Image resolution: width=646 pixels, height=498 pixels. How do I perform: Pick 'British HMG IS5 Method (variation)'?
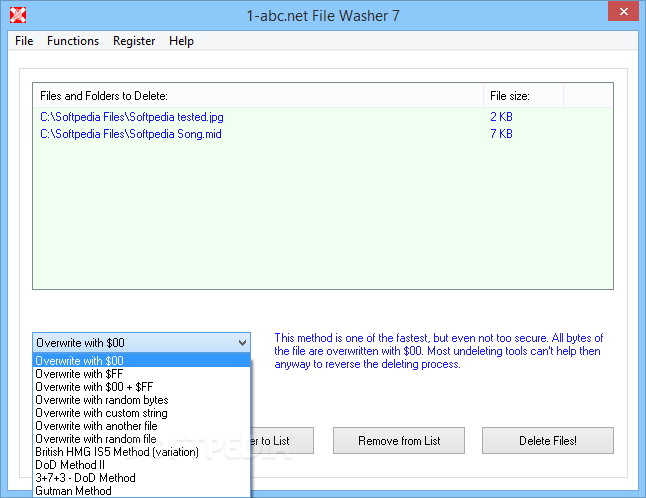pos(141,452)
